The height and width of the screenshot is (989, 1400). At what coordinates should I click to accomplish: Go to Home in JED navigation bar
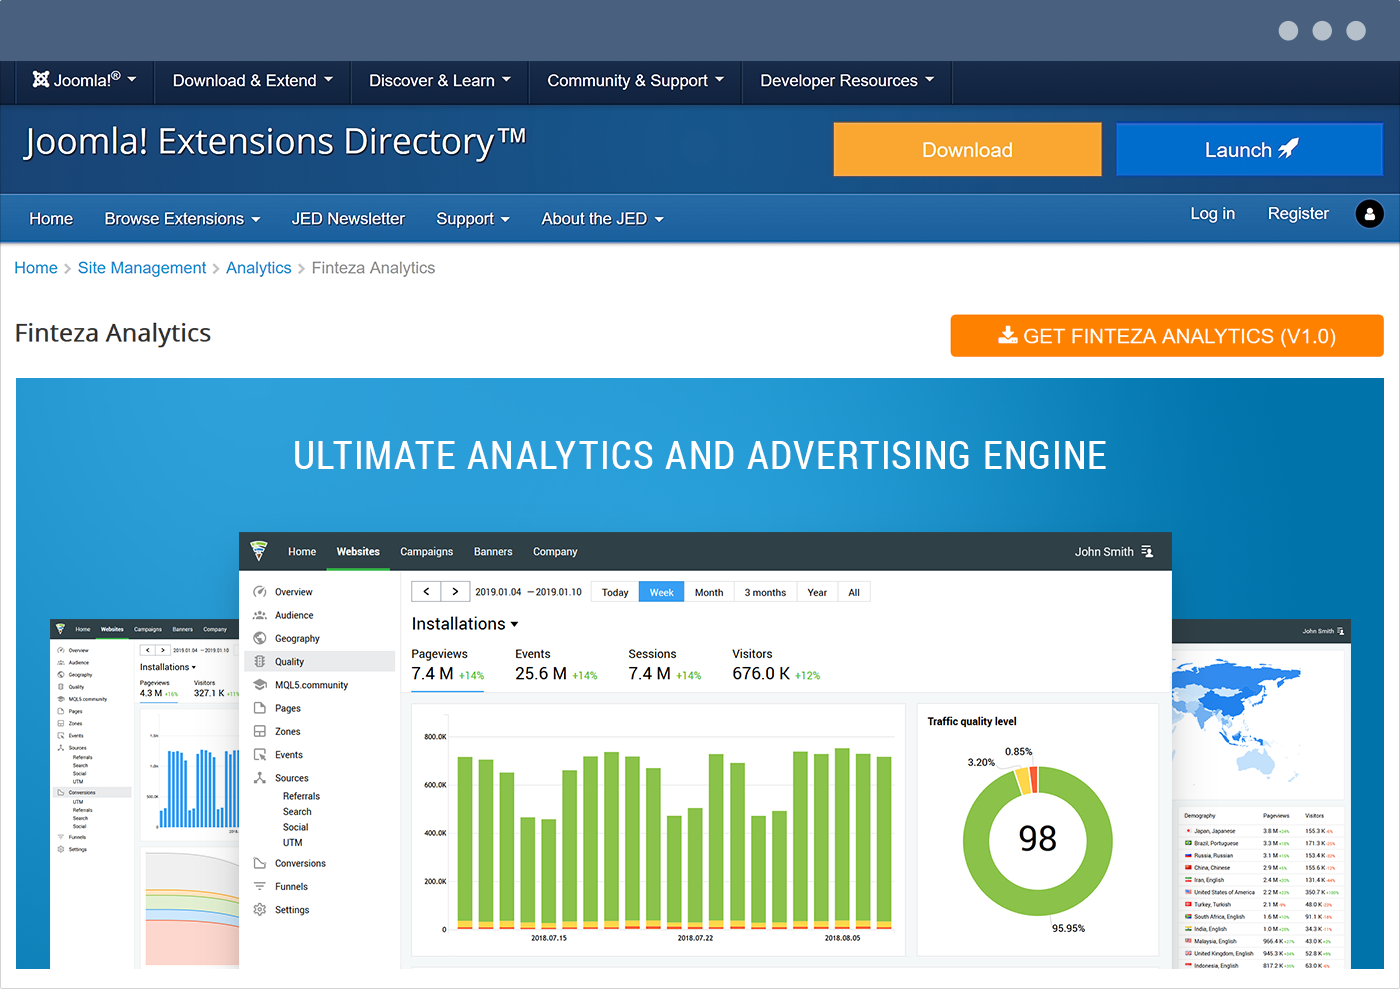pyautogui.click(x=51, y=219)
